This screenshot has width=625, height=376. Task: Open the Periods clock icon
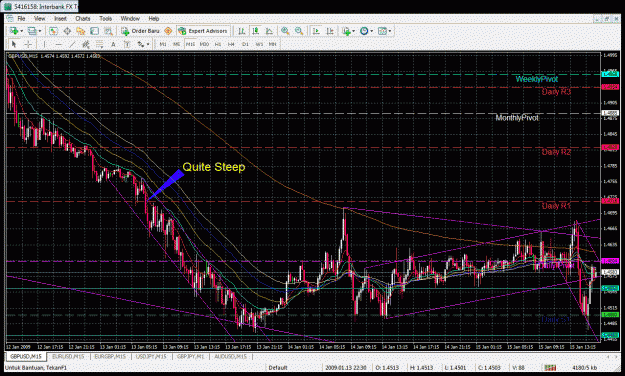tap(364, 31)
